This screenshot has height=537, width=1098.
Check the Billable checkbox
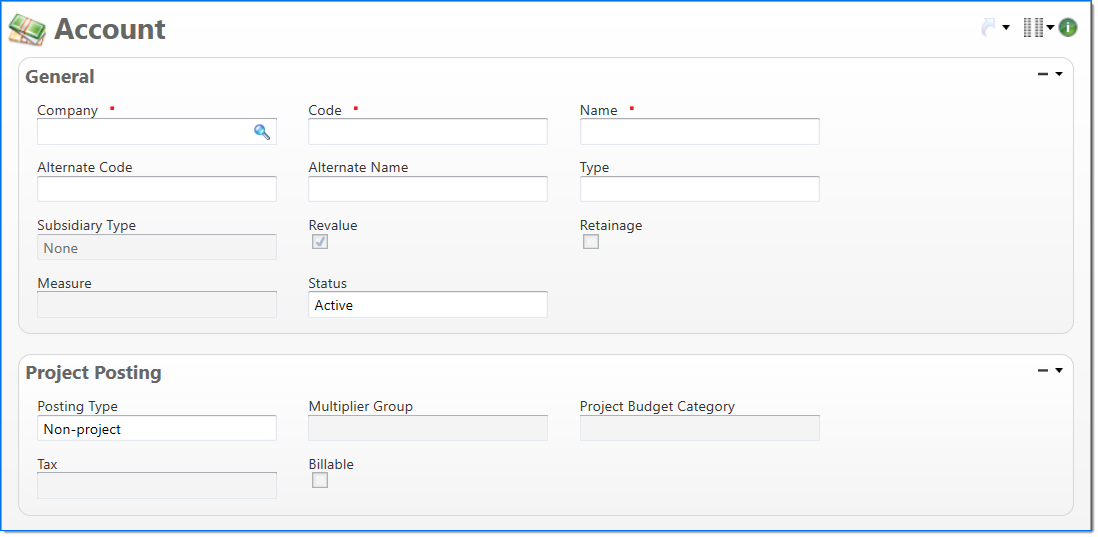[320, 481]
